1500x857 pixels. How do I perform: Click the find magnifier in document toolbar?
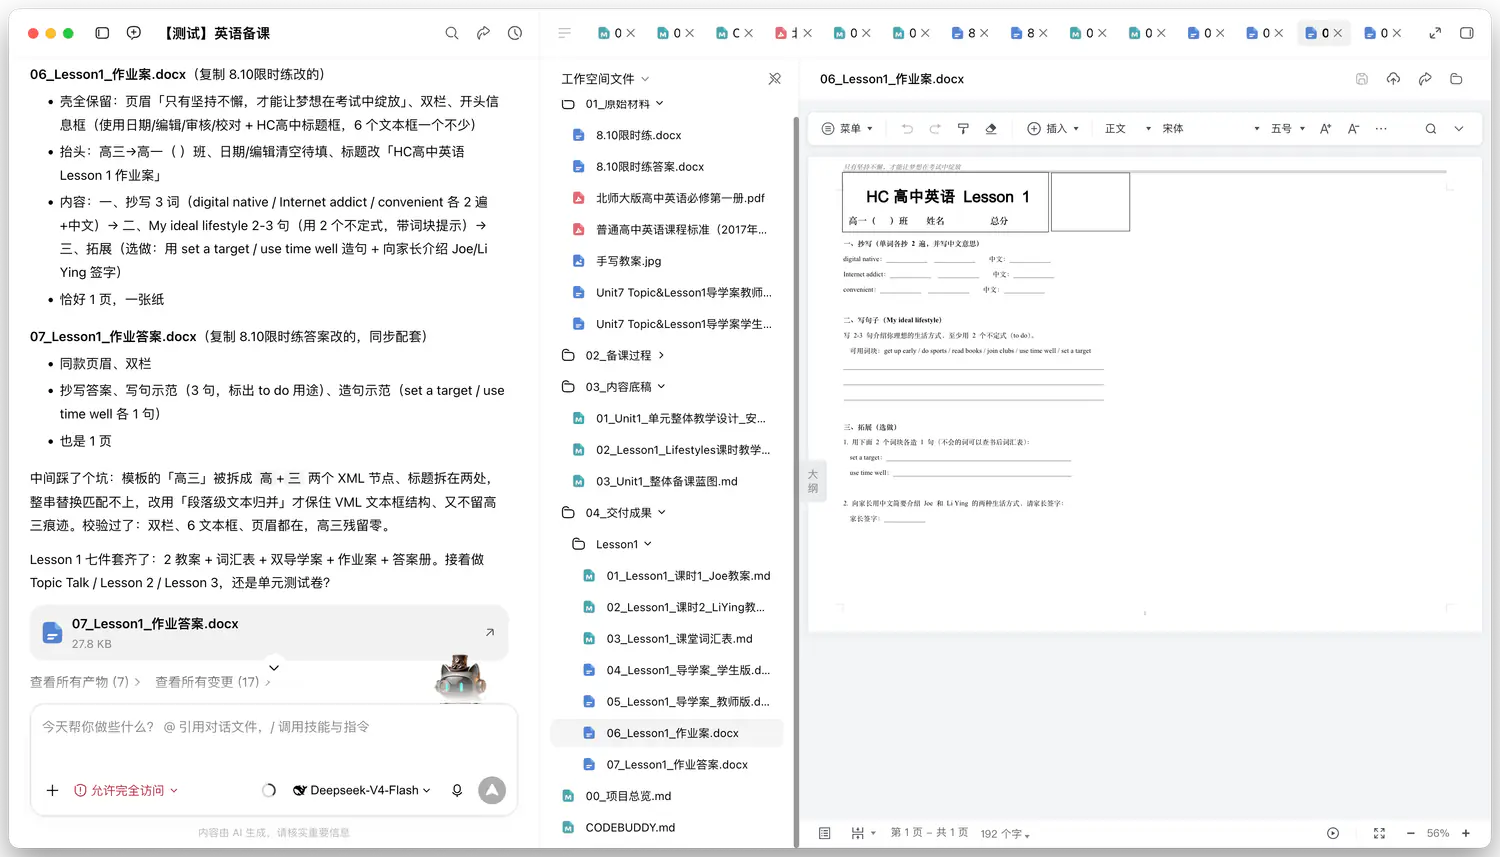1431,129
